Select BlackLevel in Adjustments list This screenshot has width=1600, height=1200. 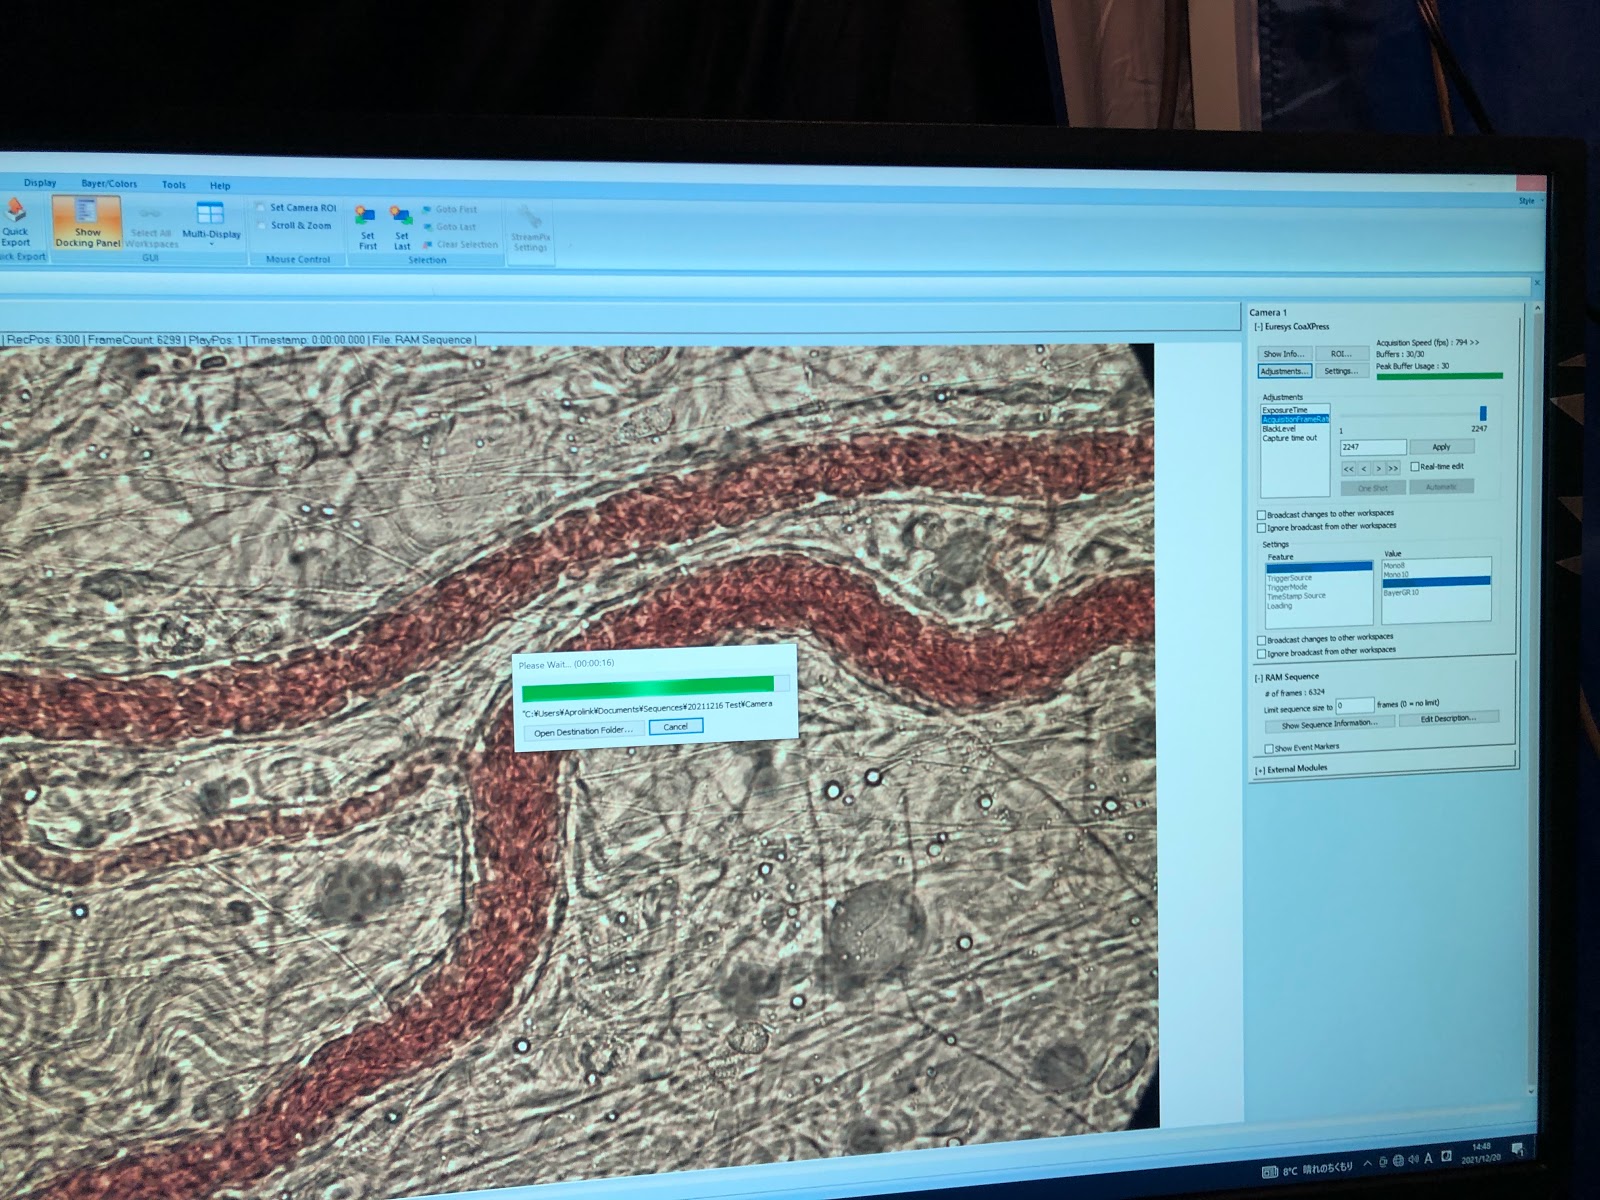(1295, 429)
